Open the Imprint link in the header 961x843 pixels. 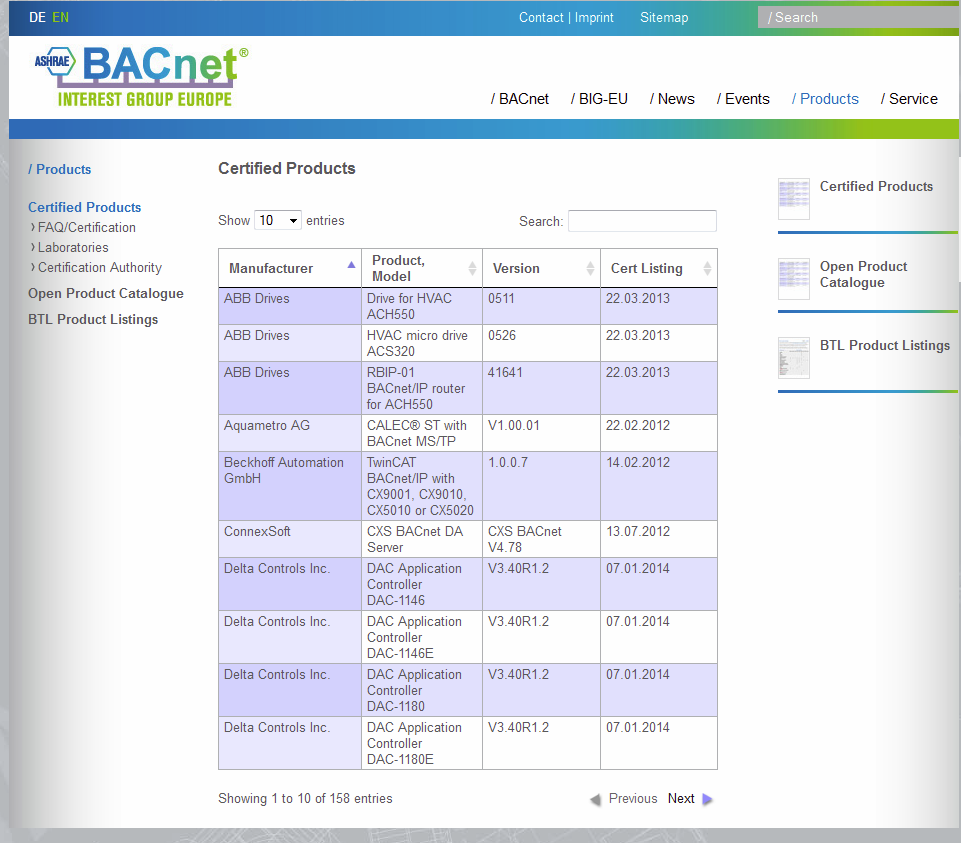tap(594, 17)
